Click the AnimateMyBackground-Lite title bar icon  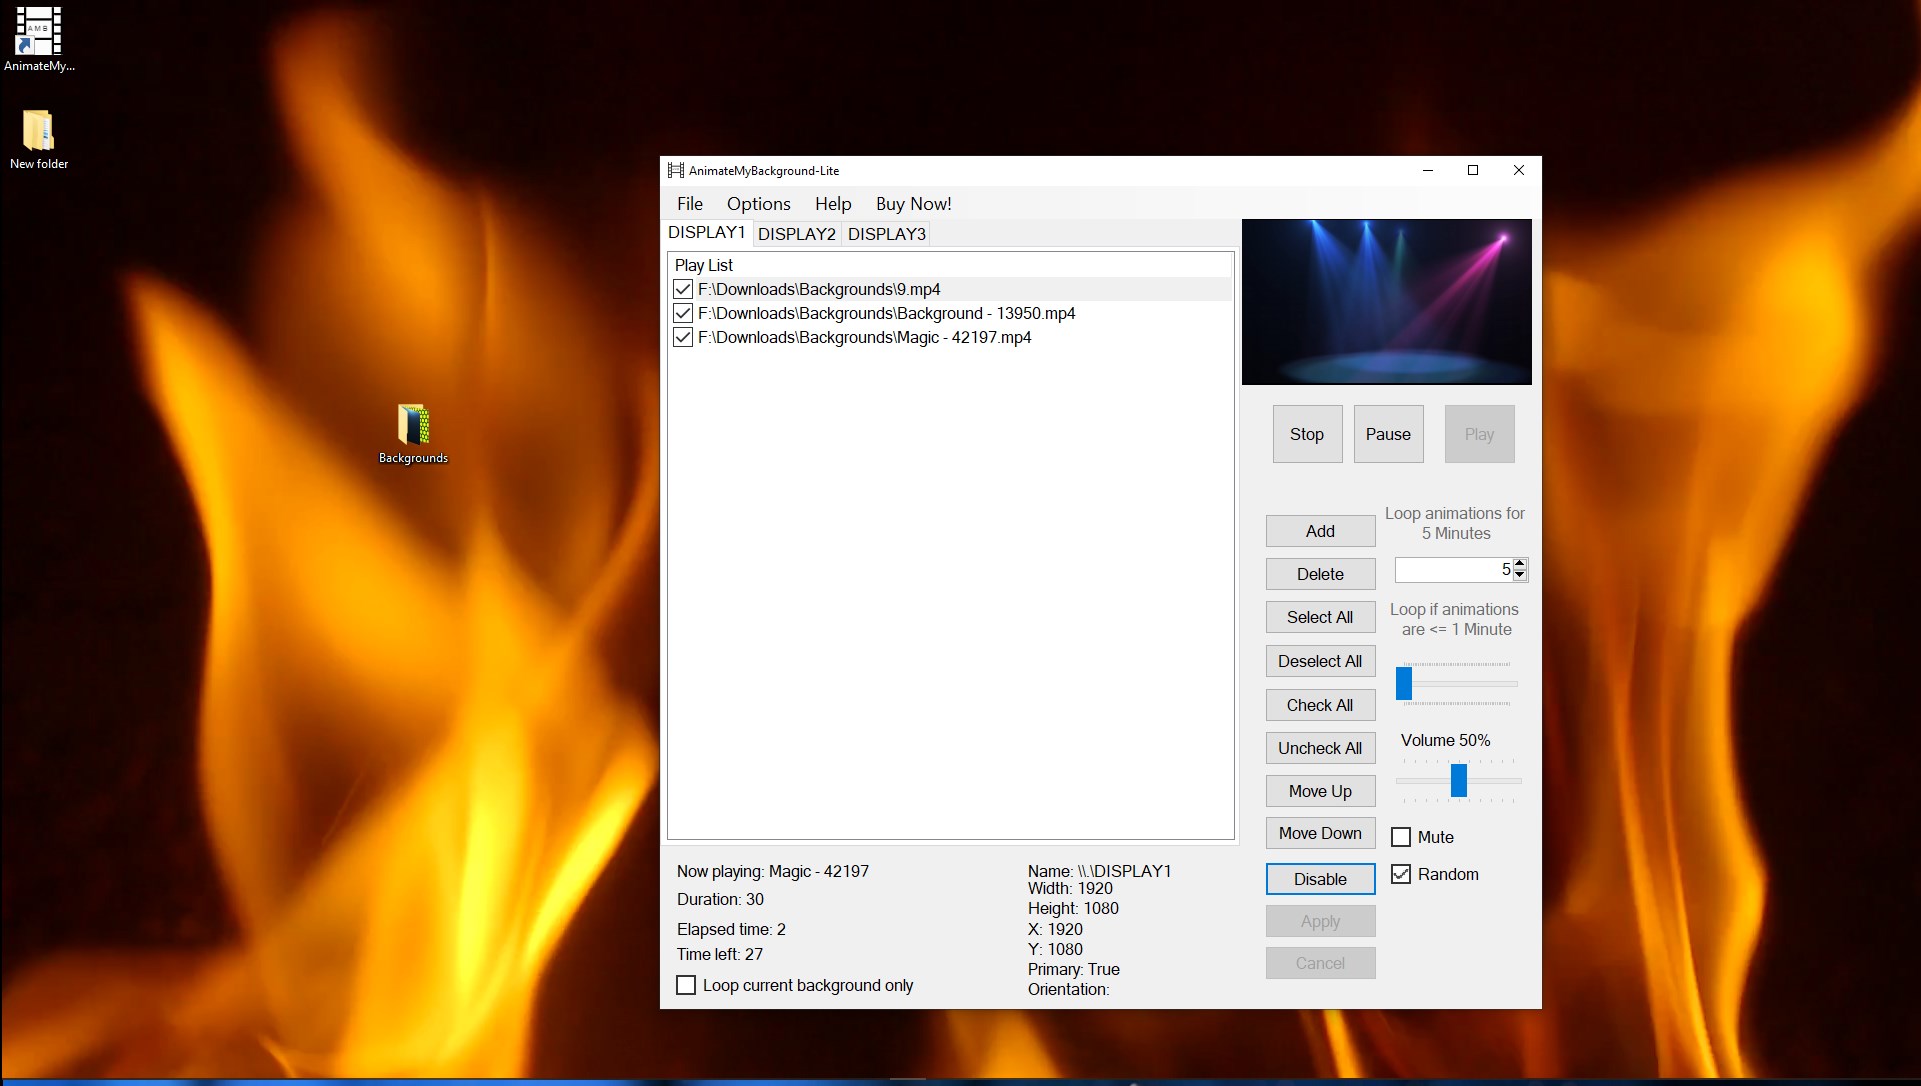676,171
